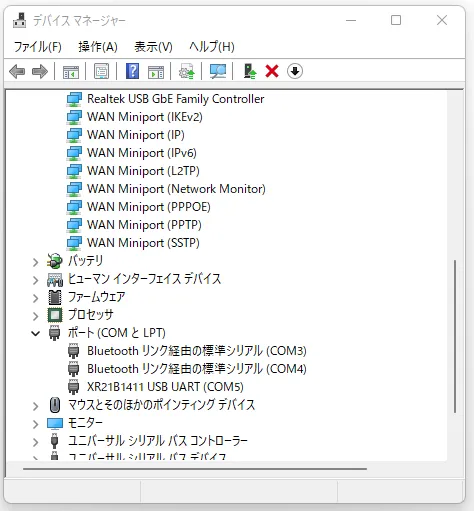Image resolution: width=474 pixels, height=511 pixels.
Task: Uninstall device using the red X icon
Action: point(272,71)
